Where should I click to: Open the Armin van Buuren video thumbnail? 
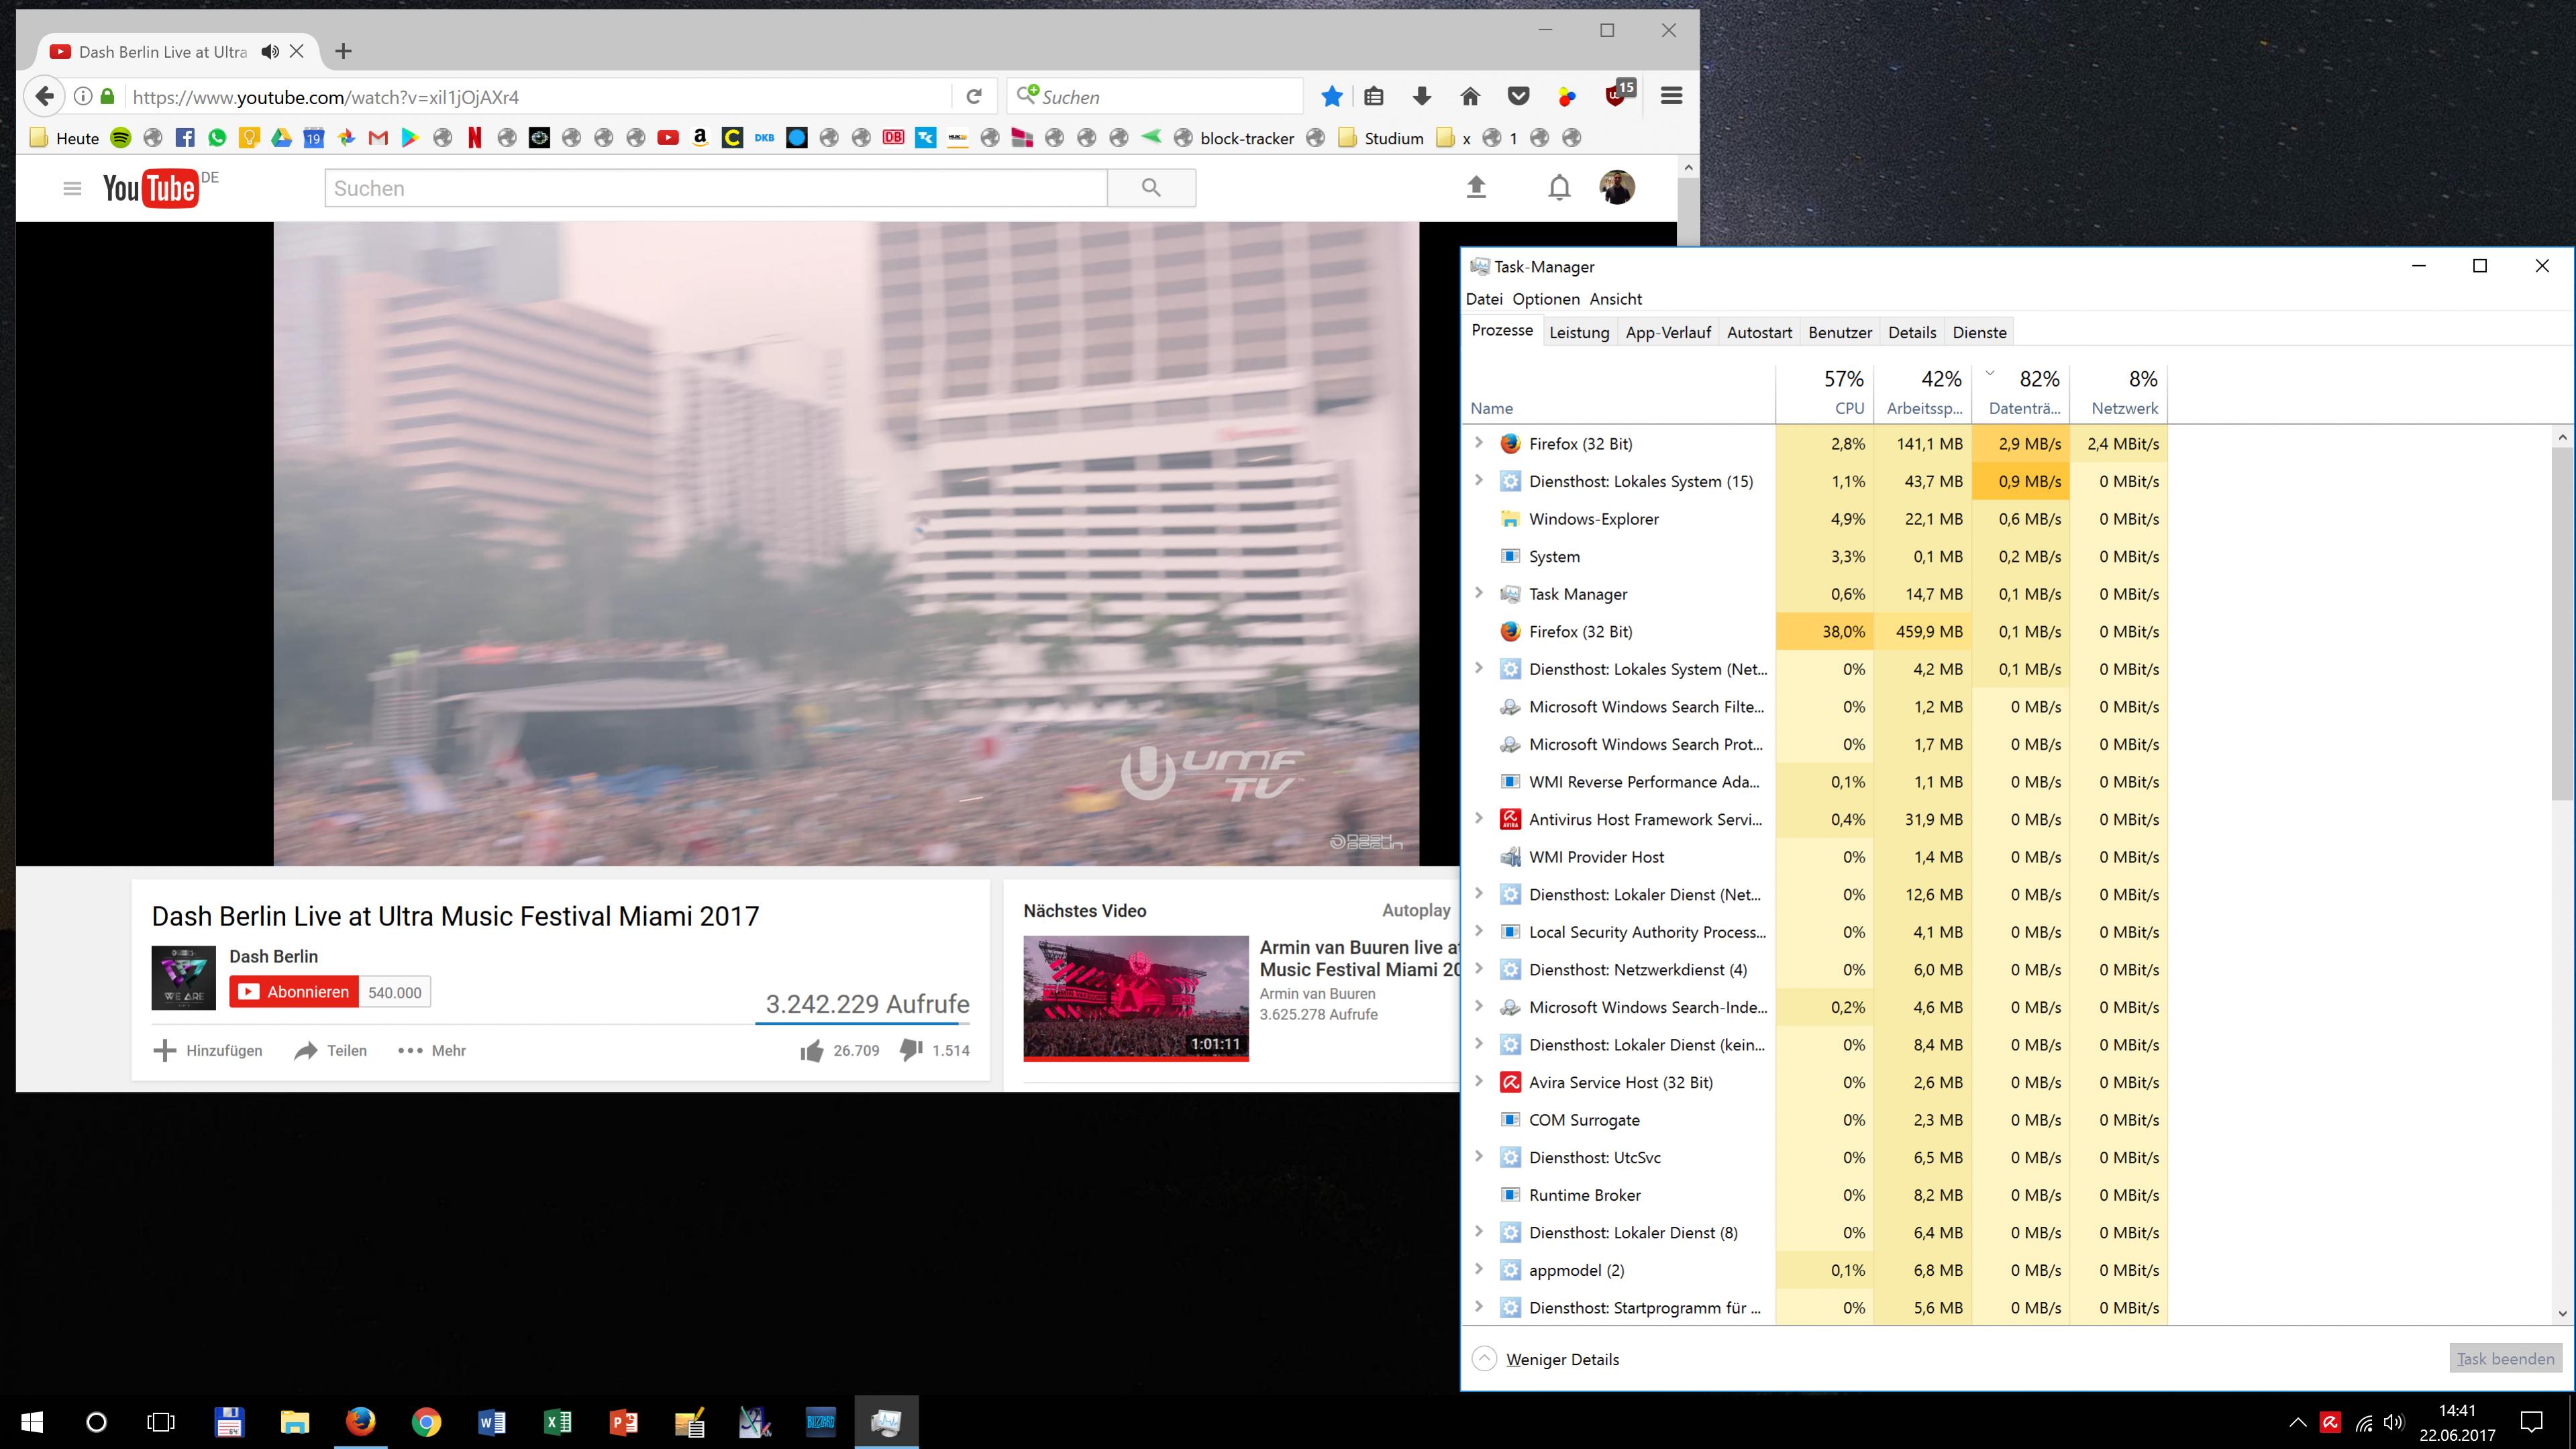click(1135, 997)
